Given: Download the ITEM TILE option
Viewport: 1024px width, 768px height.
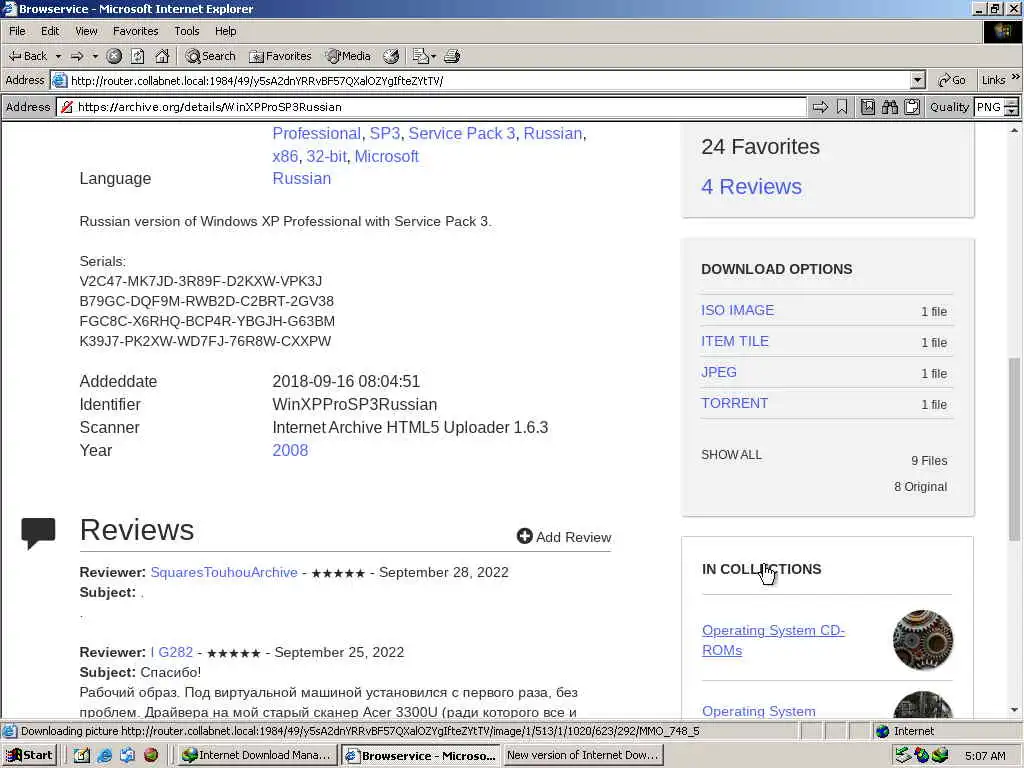Looking at the screenshot, I should coord(735,341).
